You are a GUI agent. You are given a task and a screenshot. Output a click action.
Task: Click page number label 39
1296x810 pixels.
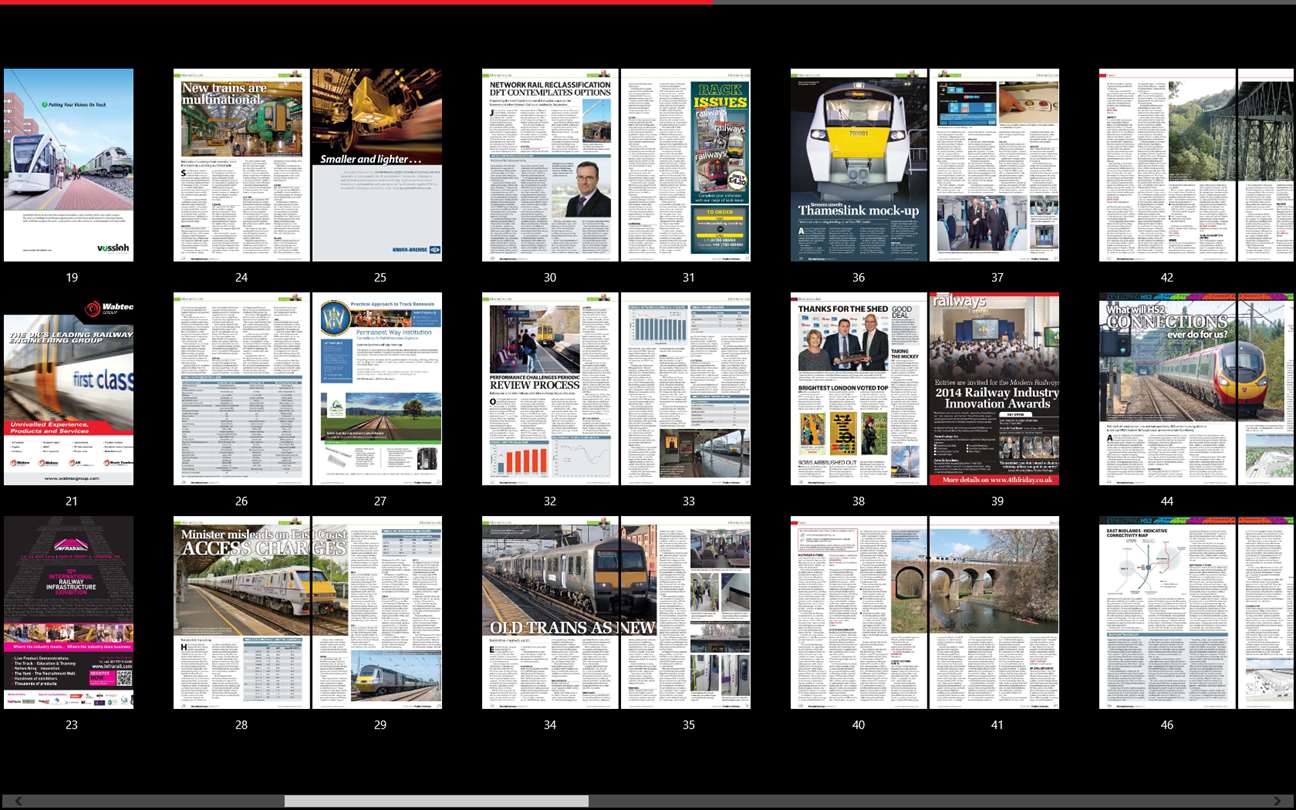pyautogui.click(x=997, y=501)
